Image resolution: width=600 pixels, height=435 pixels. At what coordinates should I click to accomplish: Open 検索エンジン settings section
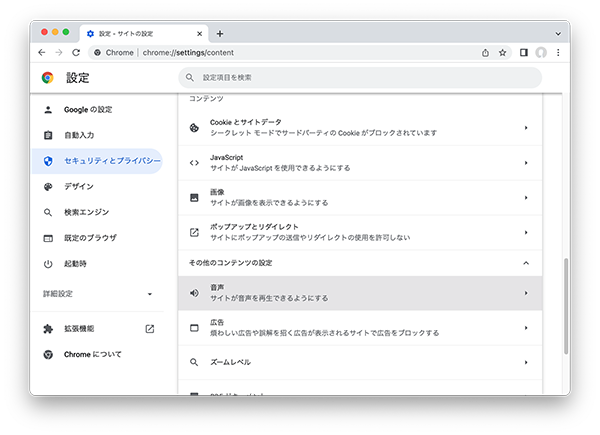coord(86,212)
